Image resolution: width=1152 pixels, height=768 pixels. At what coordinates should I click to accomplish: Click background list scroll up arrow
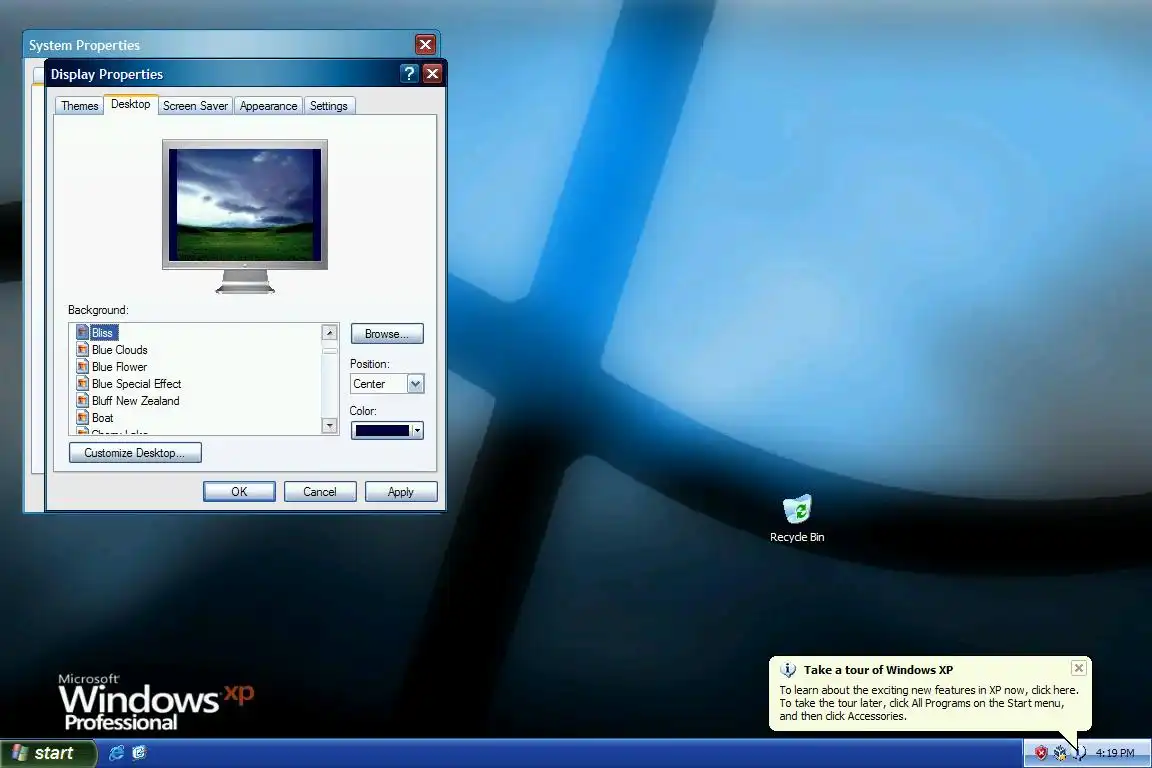pyautogui.click(x=330, y=333)
